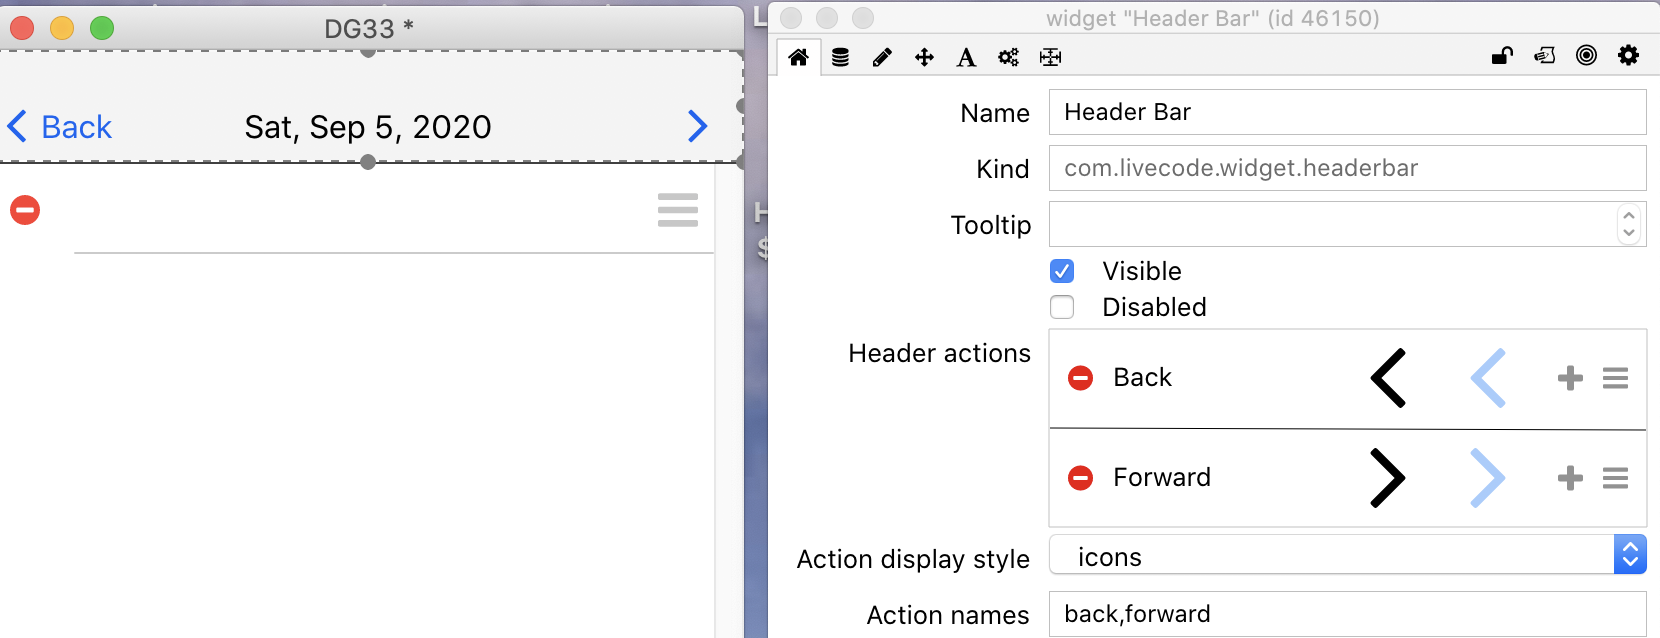Click the script editor icon
Screen dimensions: 1660x638
click(x=1544, y=56)
